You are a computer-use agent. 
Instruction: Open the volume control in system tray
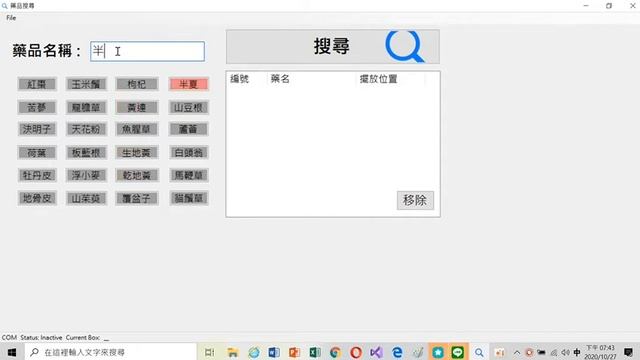pyautogui.click(x=565, y=352)
